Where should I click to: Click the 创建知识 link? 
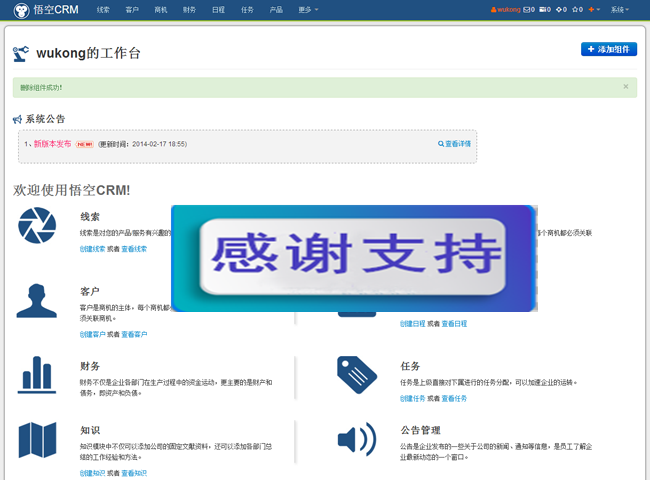click(92, 473)
